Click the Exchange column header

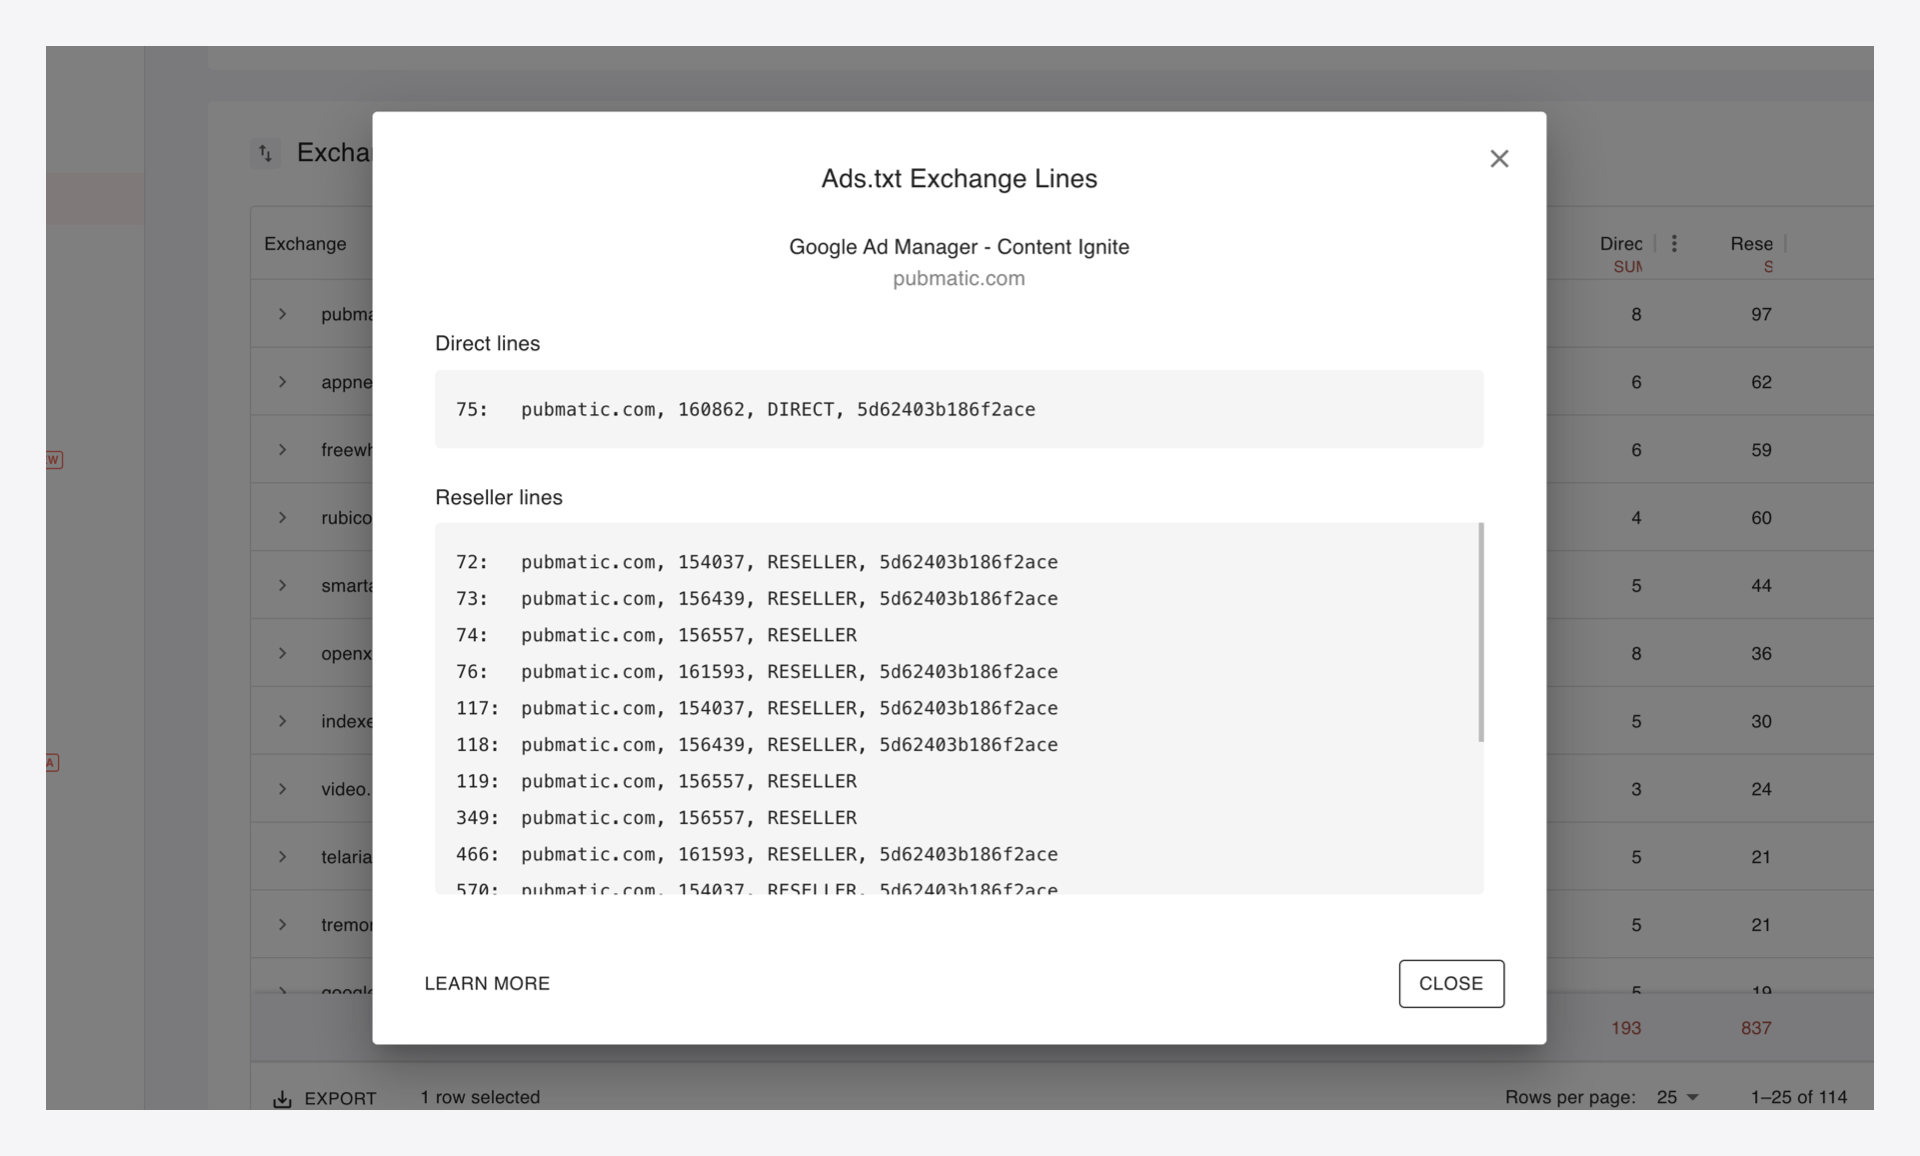coord(305,243)
